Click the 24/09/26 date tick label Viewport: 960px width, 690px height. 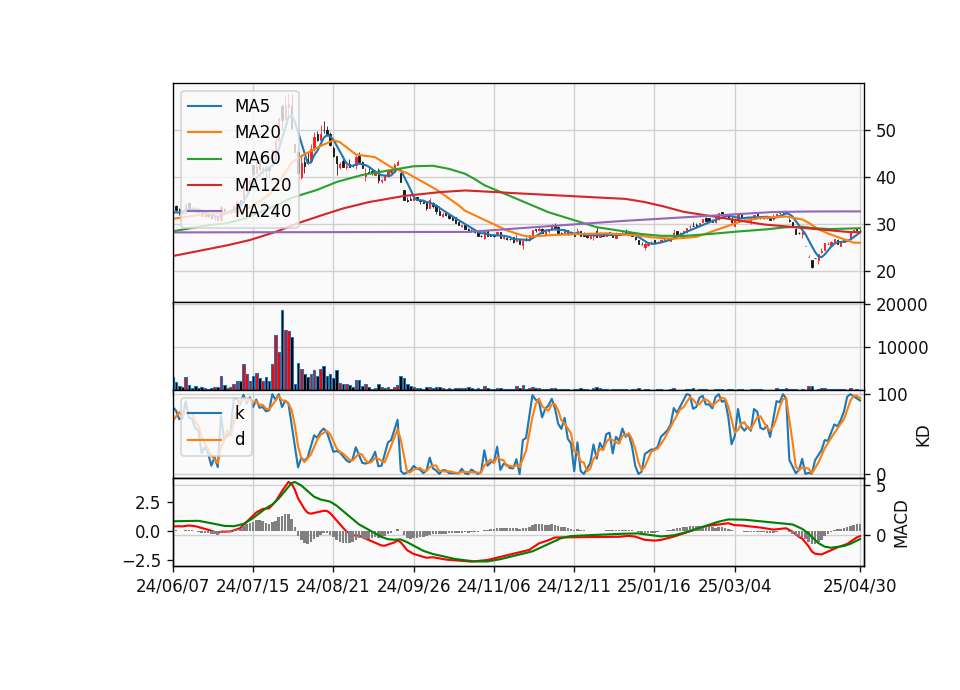[x=413, y=586]
